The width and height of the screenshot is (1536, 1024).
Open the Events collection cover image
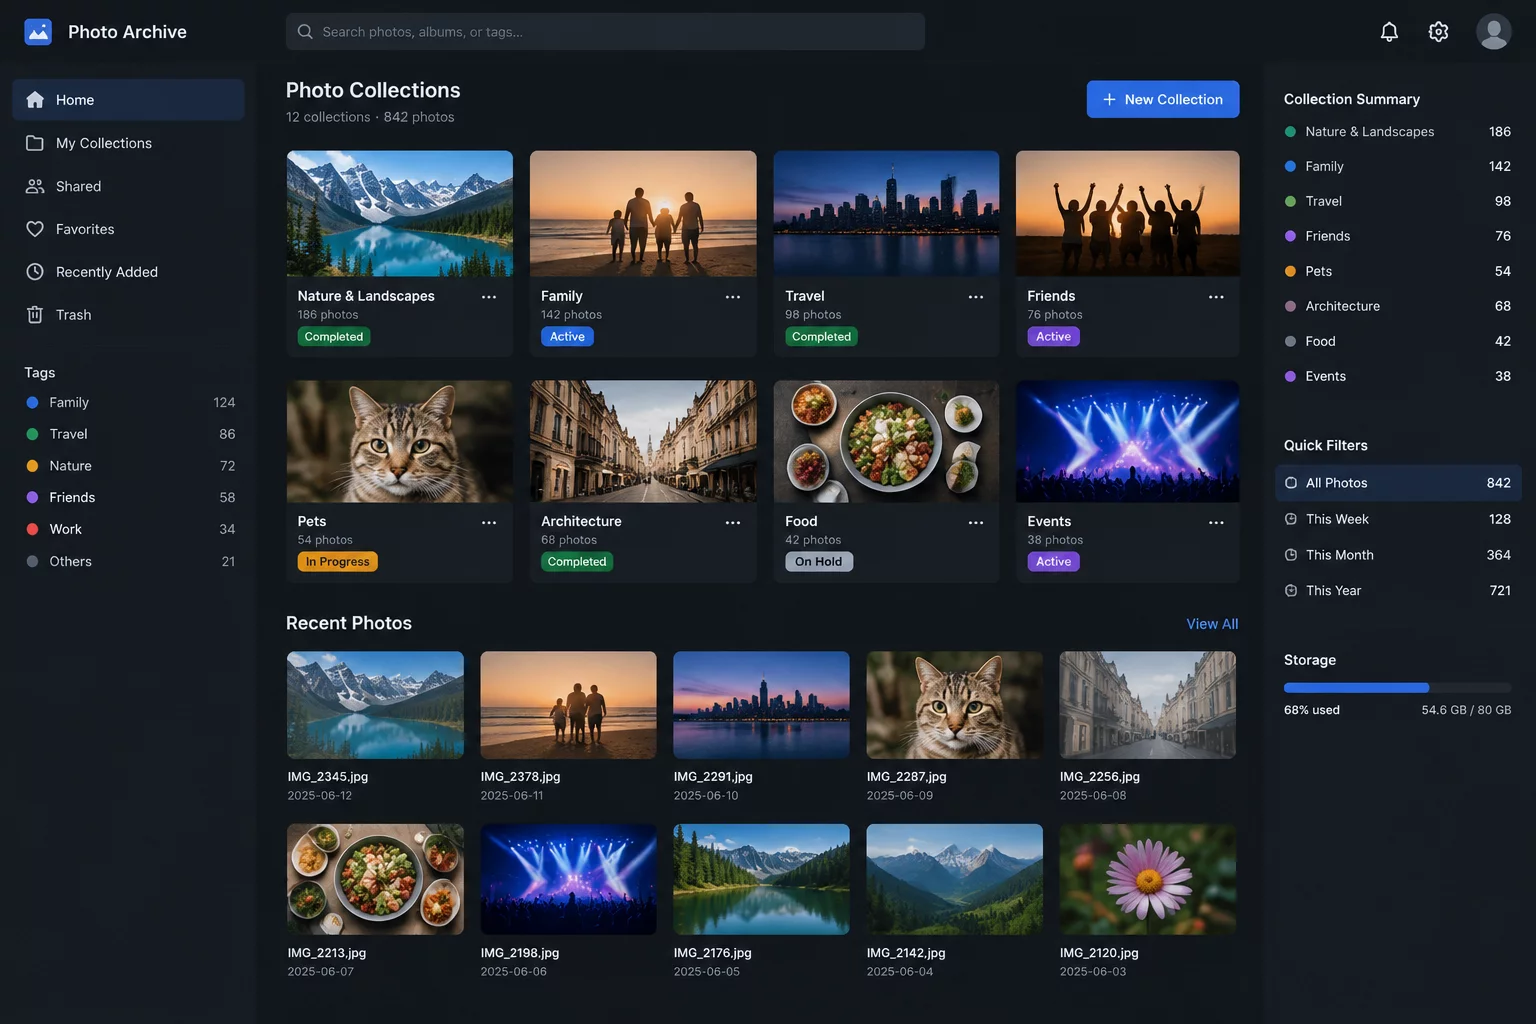[1128, 441]
